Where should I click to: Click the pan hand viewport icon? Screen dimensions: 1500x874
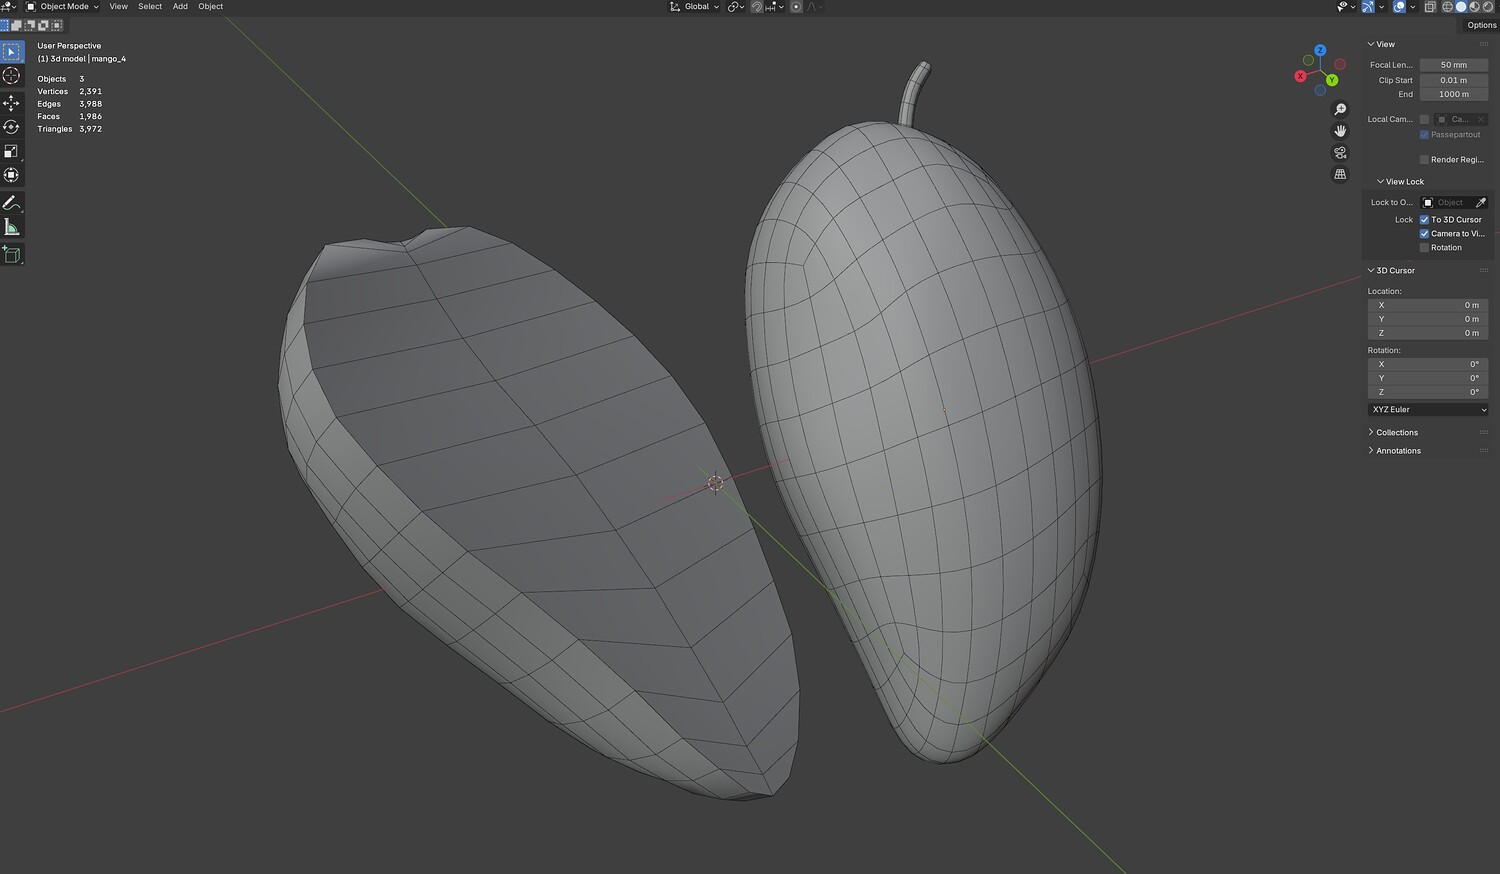pos(1340,131)
